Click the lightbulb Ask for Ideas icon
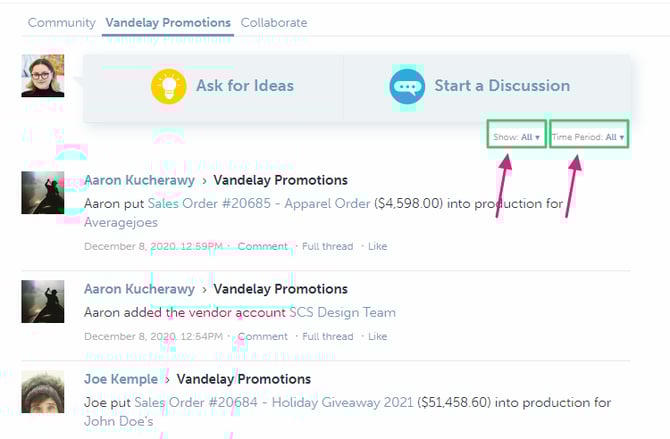 [168, 86]
